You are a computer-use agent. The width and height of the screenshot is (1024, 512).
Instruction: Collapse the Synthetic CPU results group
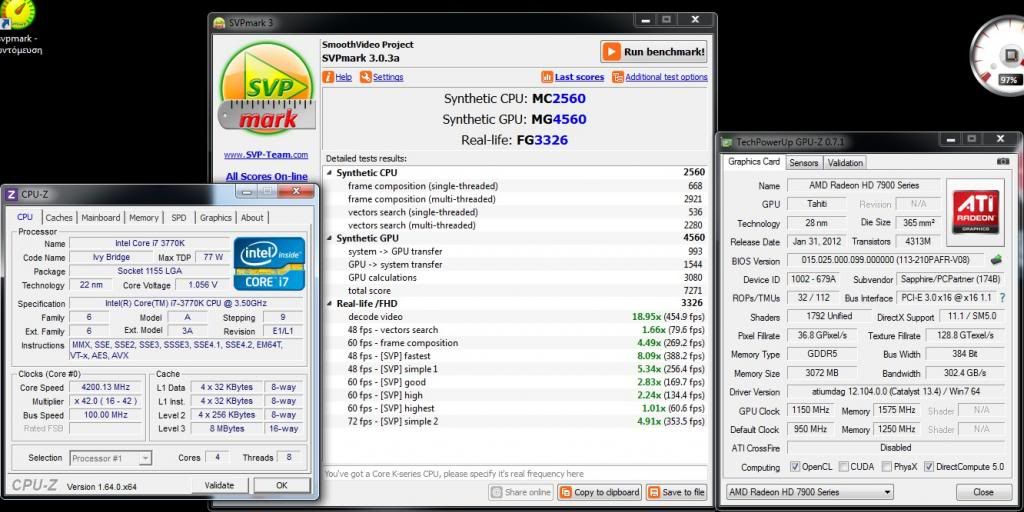click(x=330, y=173)
